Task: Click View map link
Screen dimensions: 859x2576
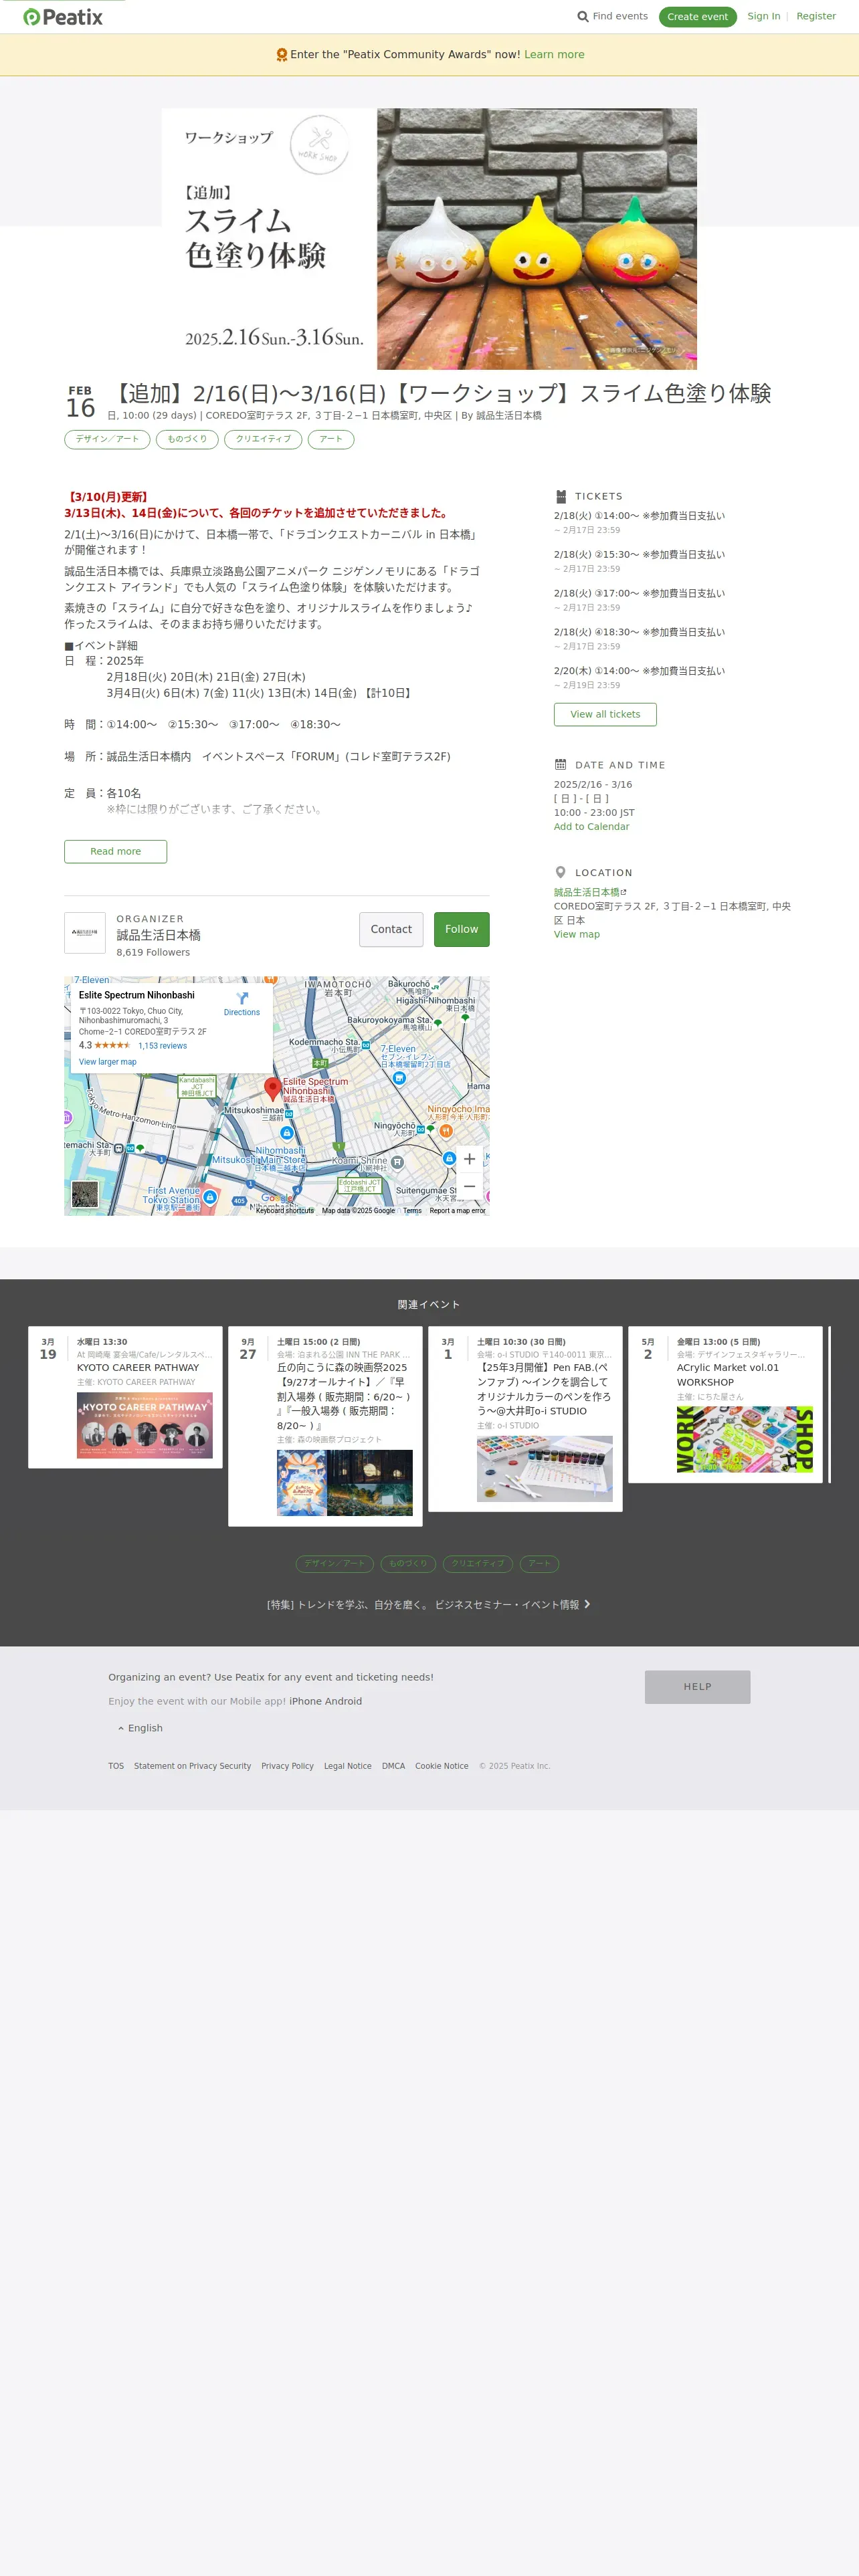Action: point(577,934)
